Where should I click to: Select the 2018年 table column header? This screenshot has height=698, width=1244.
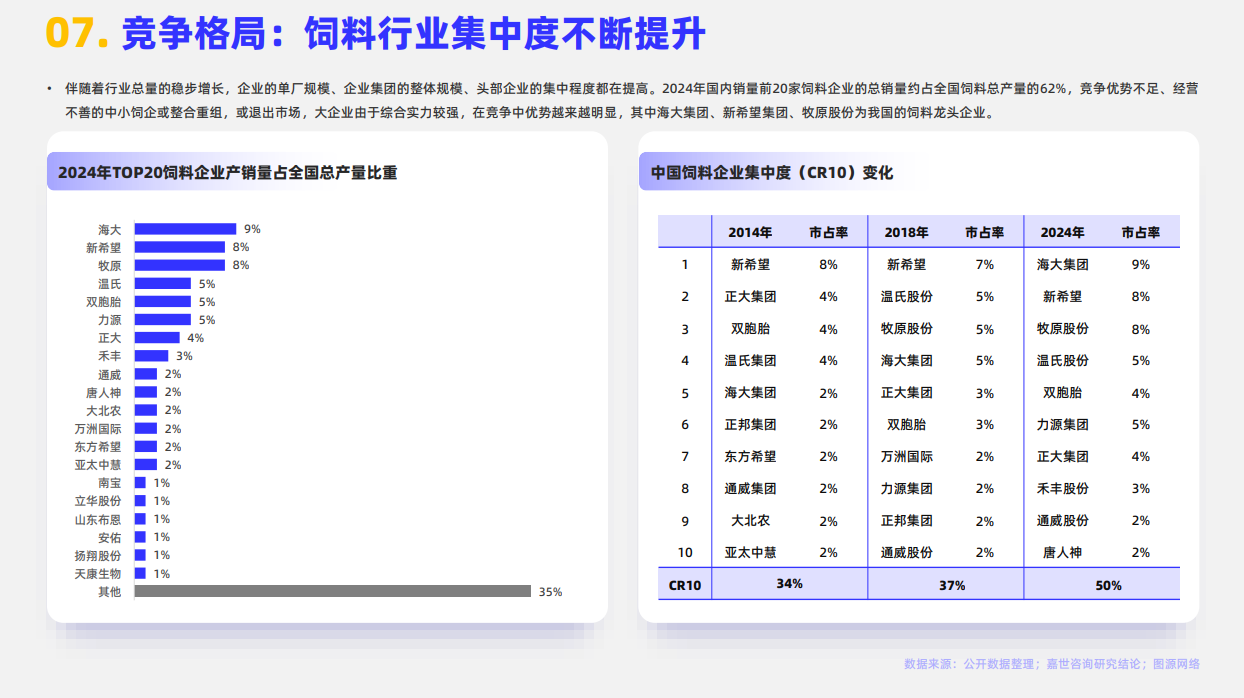point(906,232)
